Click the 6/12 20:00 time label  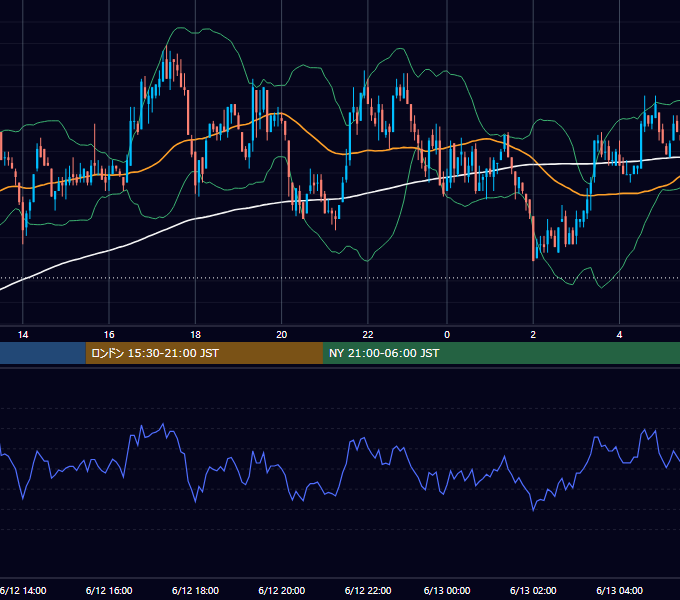(281, 590)
